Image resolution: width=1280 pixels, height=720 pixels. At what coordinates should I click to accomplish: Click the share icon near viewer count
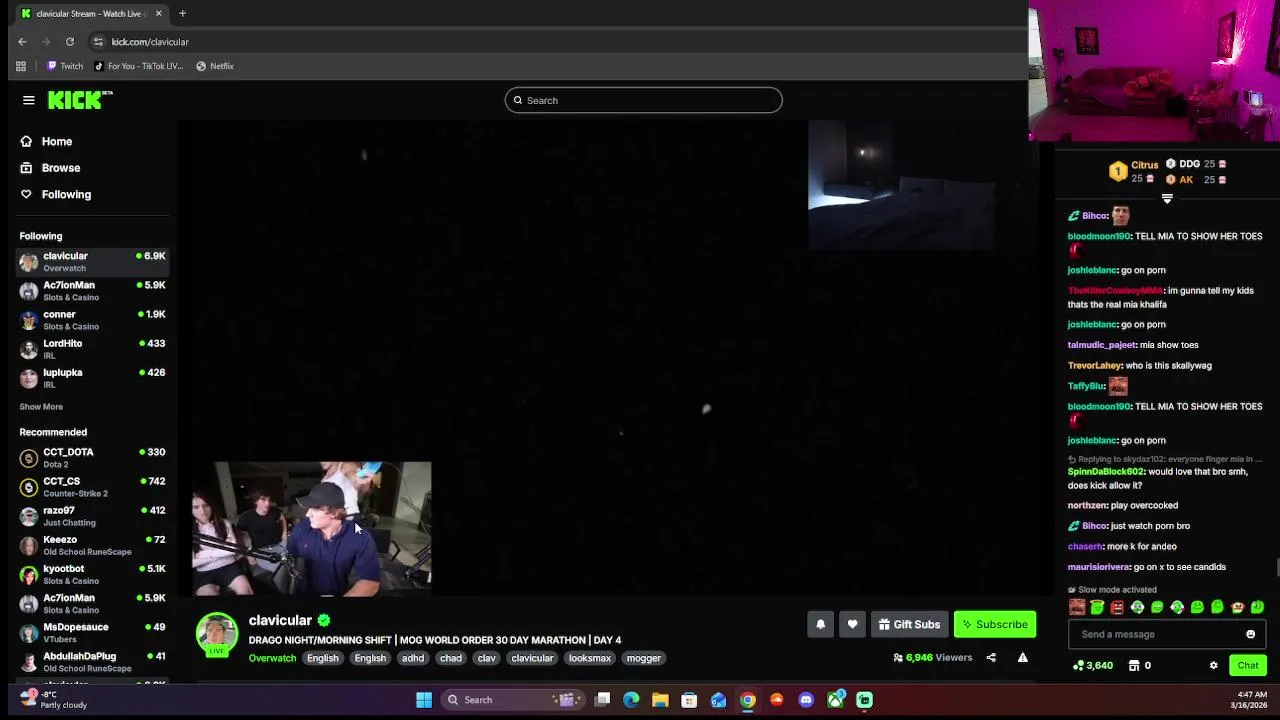(991, 658)
